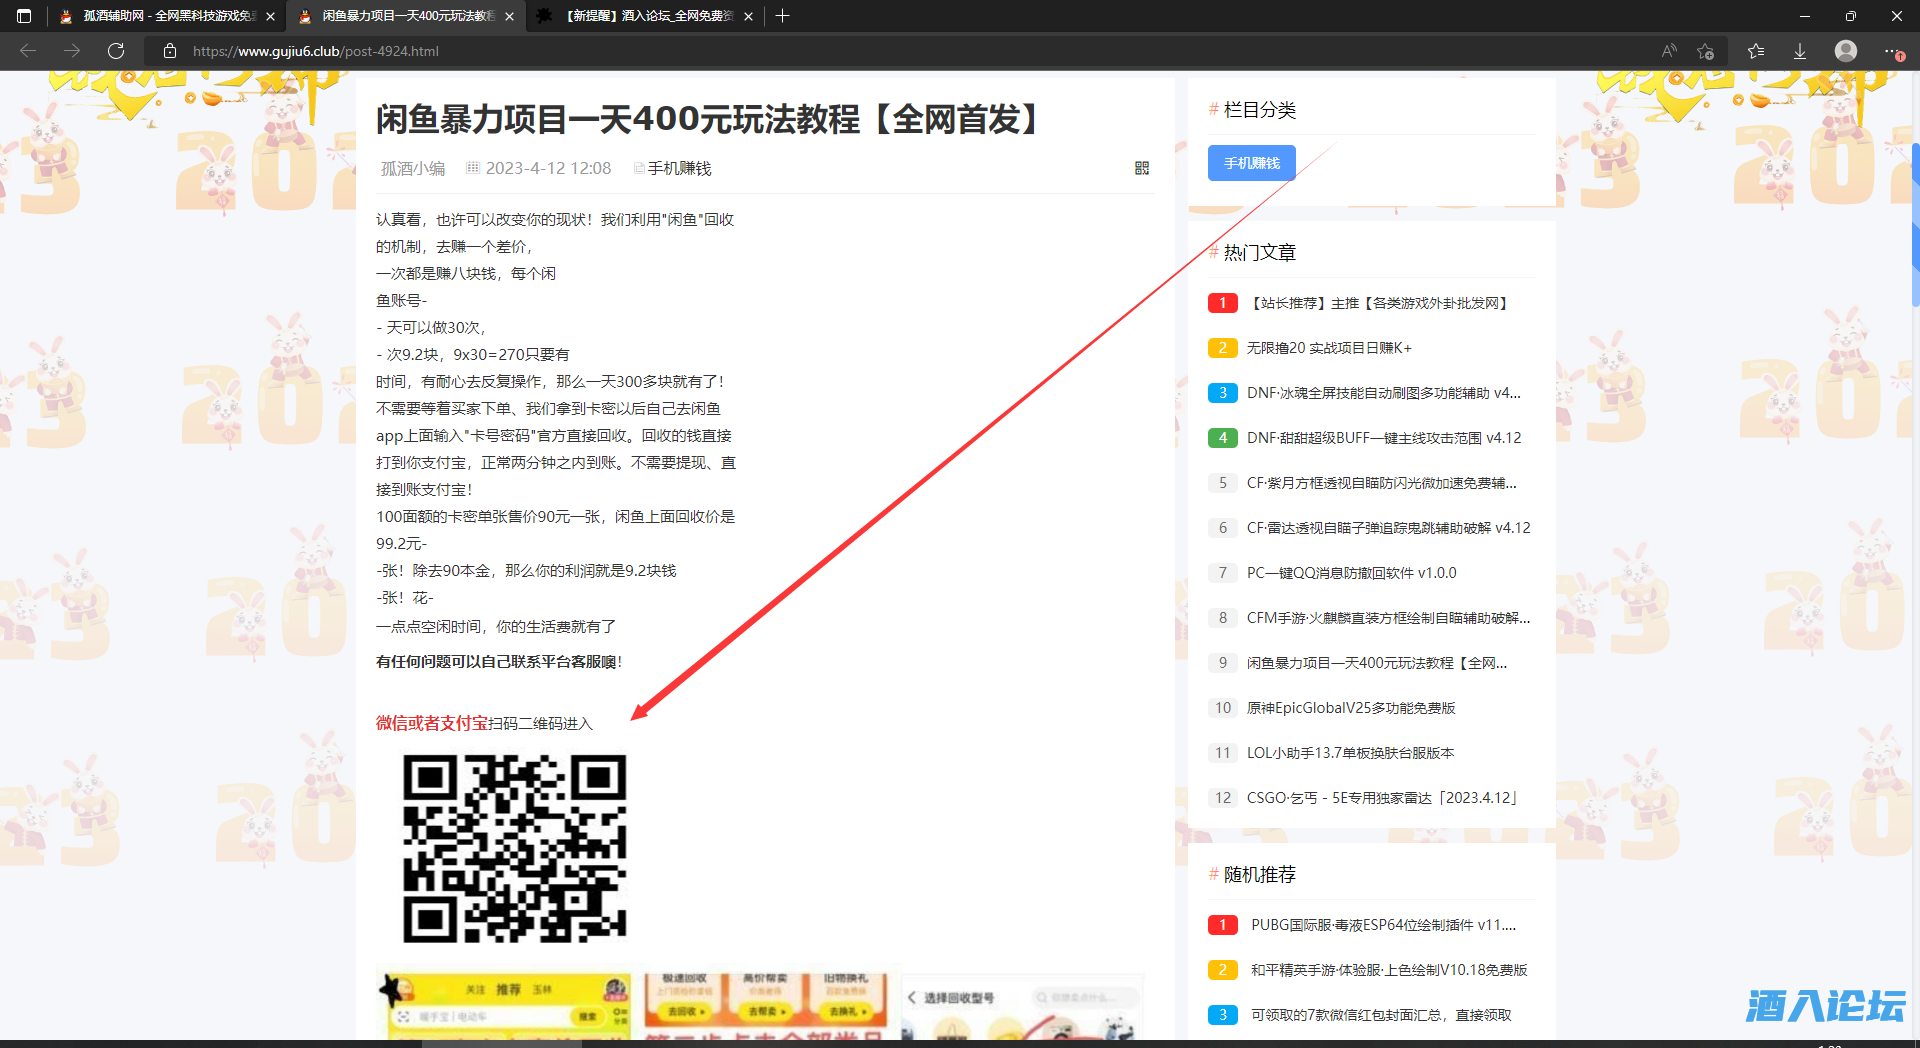Click the article date 2023-4-12 12:08

click(548, 168)
